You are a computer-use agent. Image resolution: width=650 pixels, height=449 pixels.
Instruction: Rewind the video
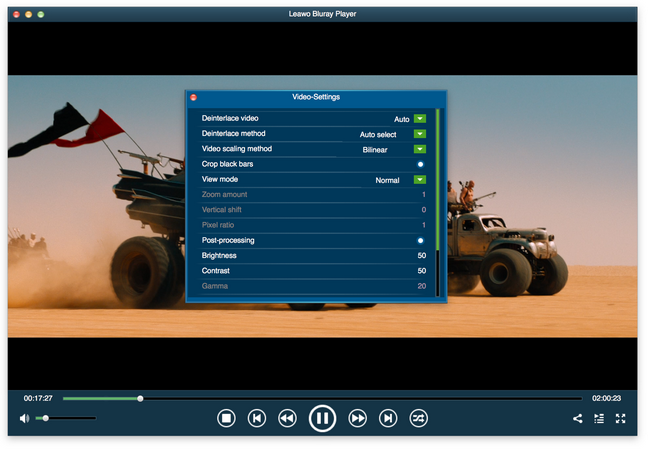[287, 418]
